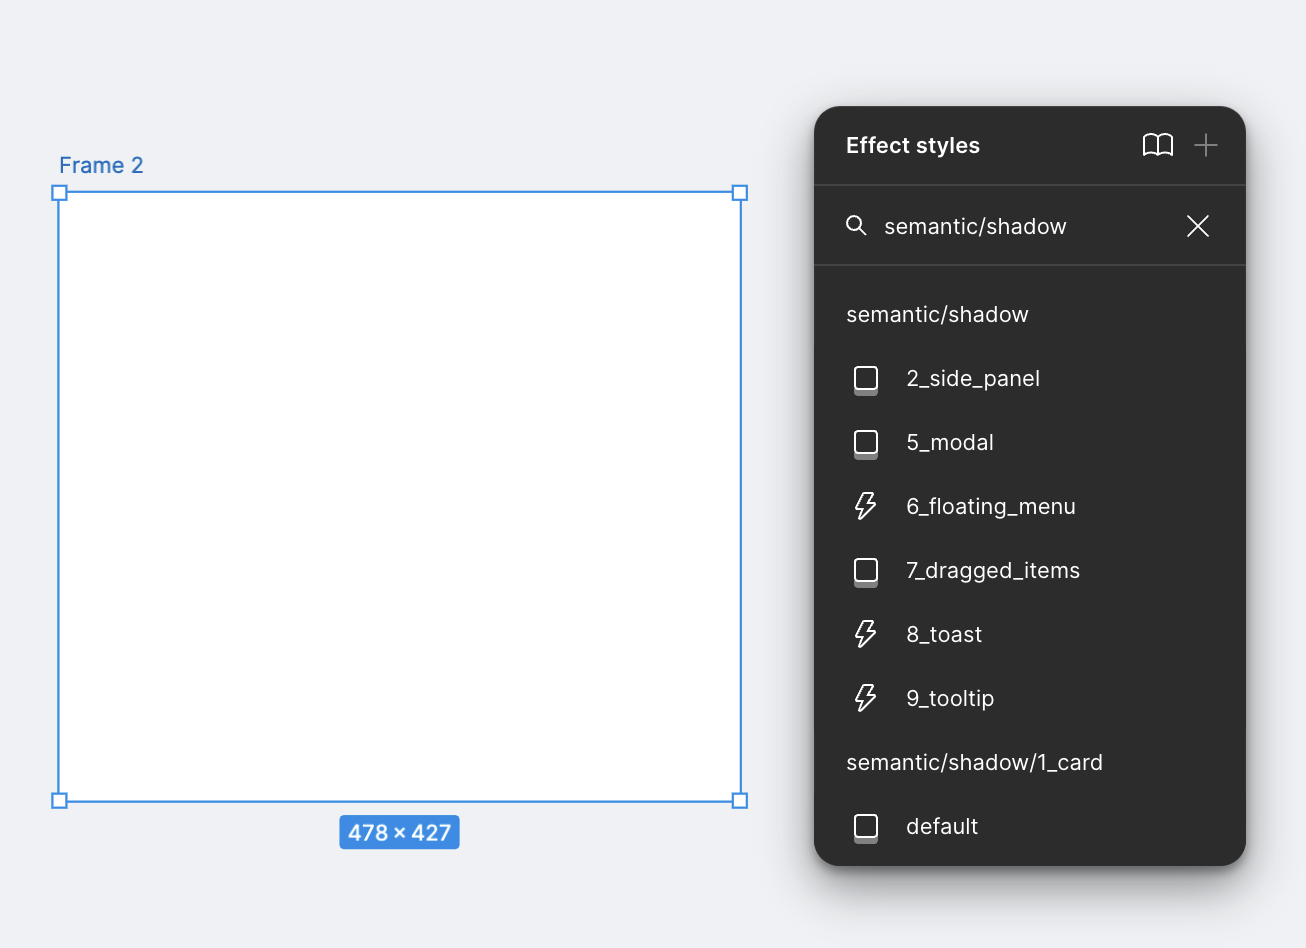Image resolution: width=1306 pixels, height=948 pixels.
Task: Click the shadow thumbnail beside 7_dragged_items
Action: [x=865, y=571]
